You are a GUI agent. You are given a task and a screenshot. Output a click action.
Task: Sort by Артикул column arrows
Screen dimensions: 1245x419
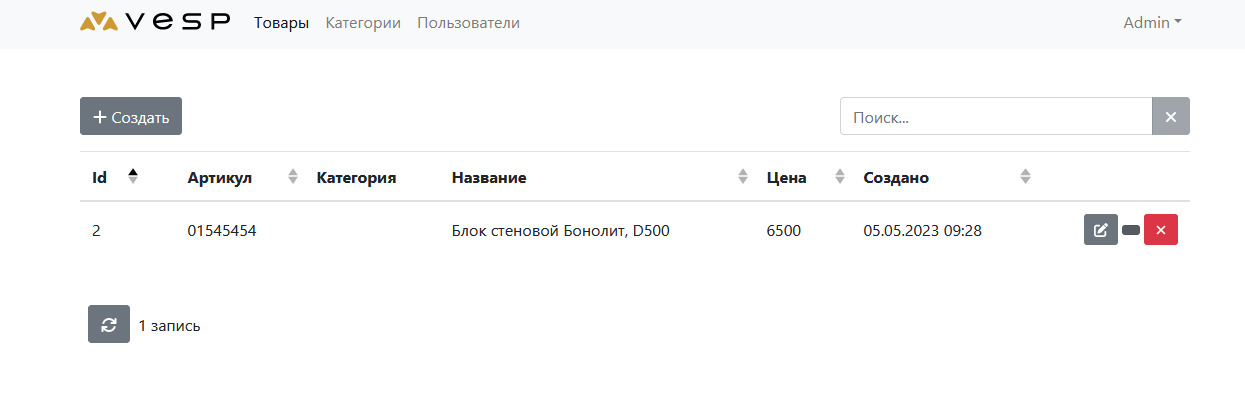coord(293,176)
